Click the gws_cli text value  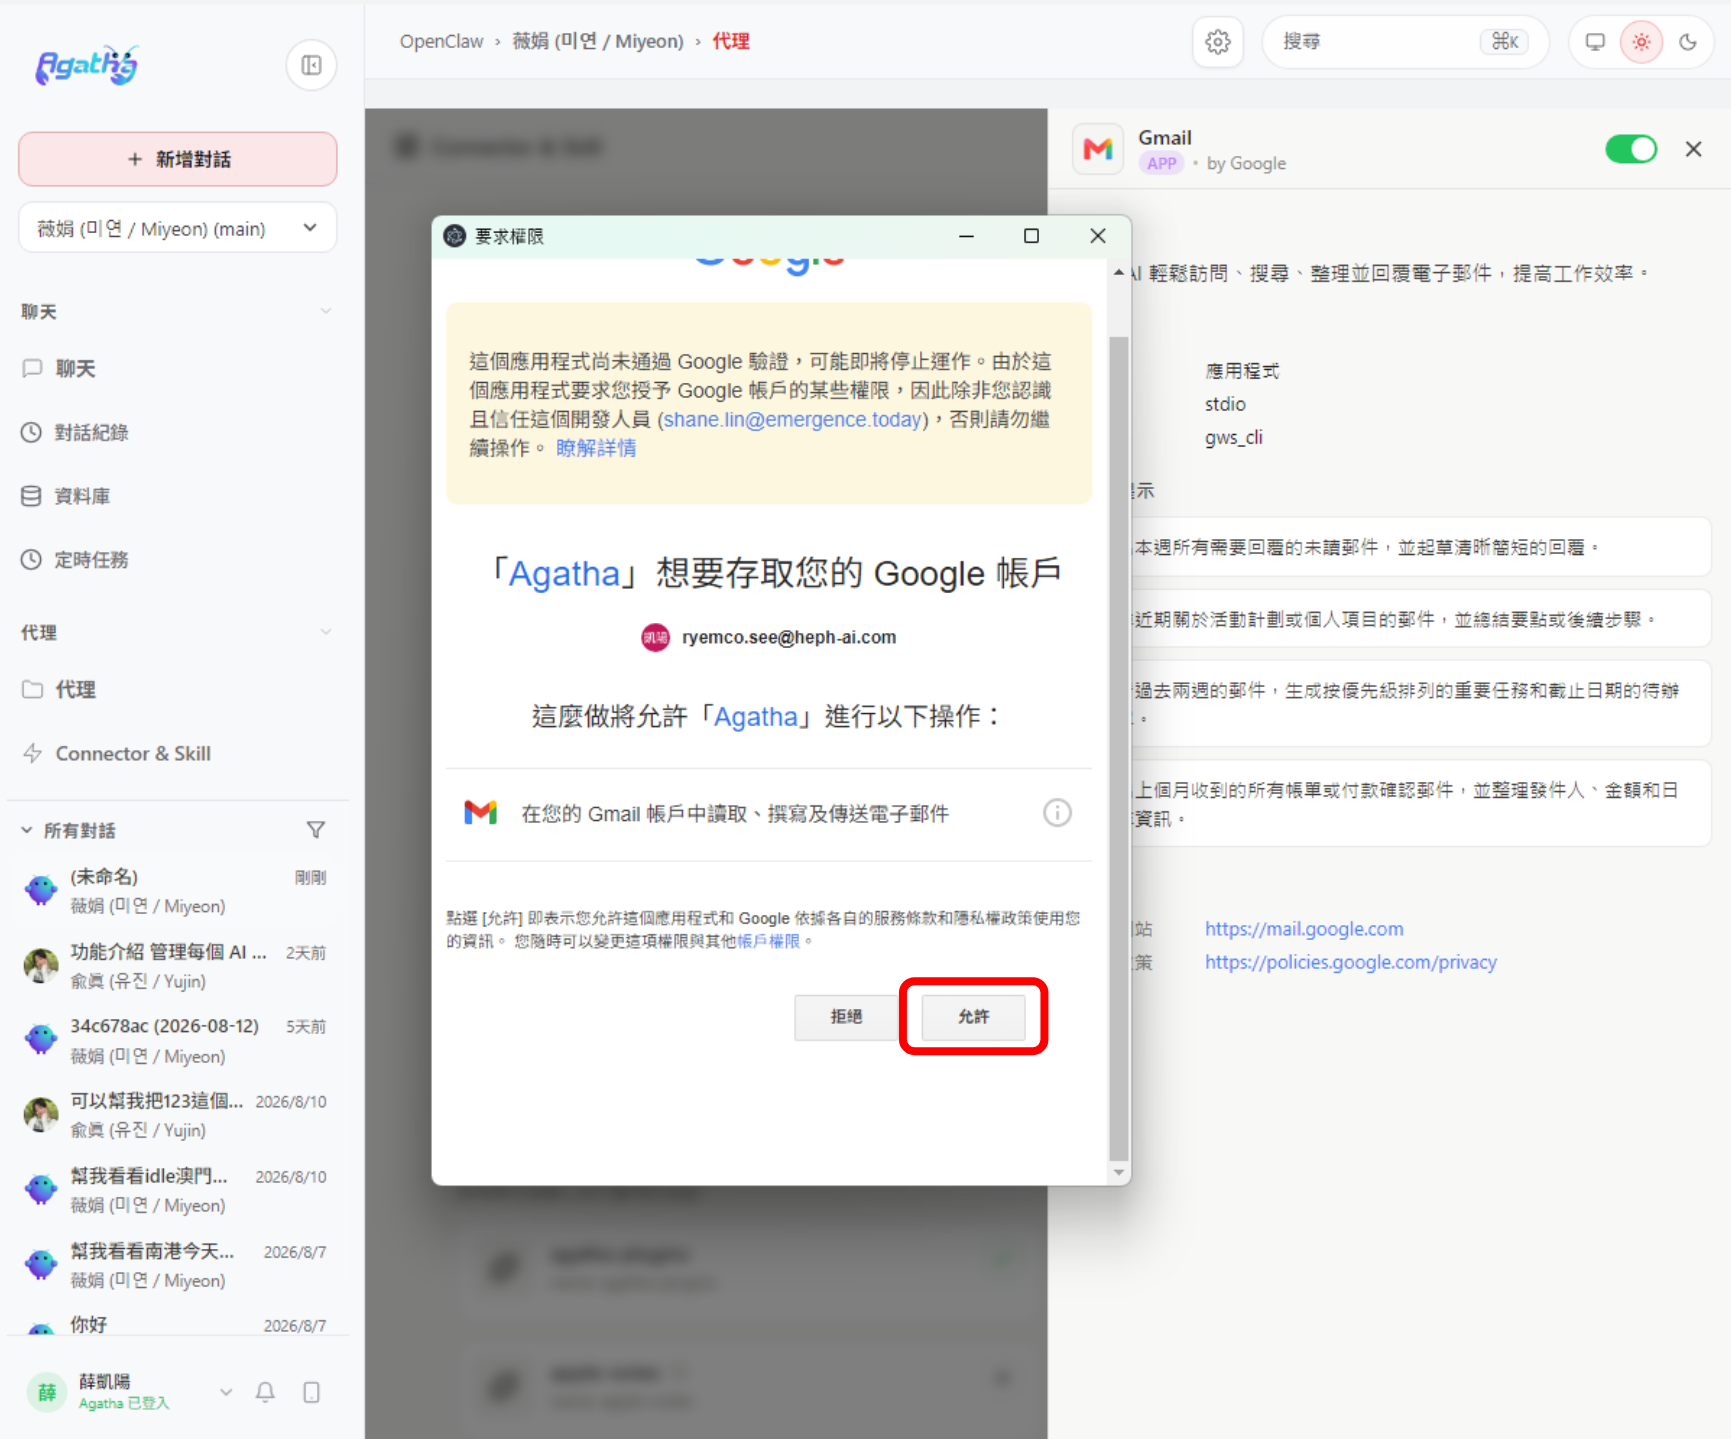[x=1233, y=437]
